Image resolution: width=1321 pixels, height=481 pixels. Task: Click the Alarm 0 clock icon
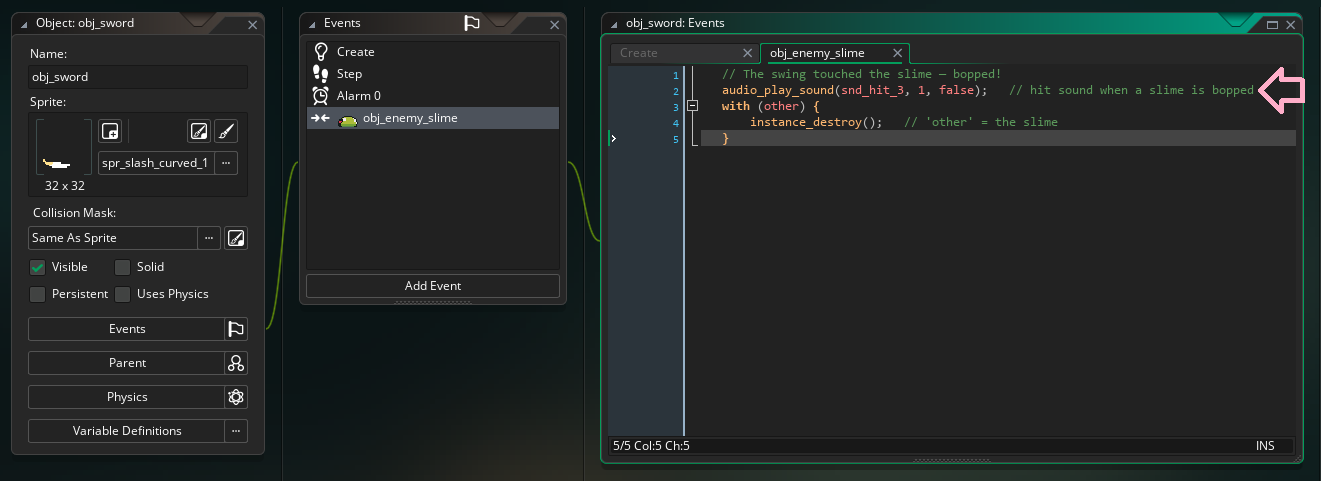pos(321,96)
